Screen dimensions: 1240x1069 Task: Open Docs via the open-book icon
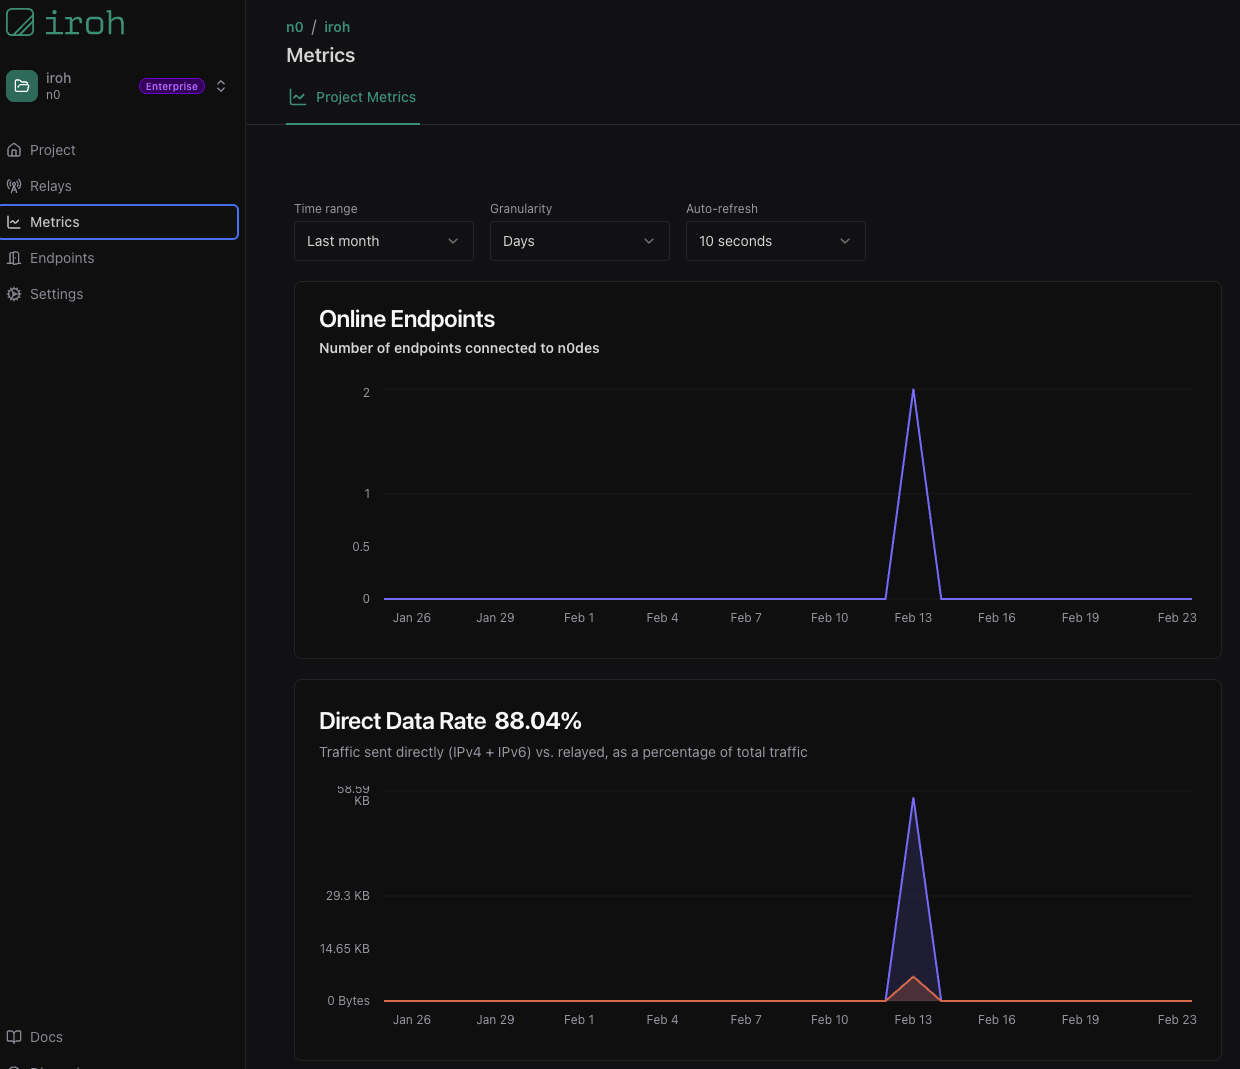(14, 1037)
